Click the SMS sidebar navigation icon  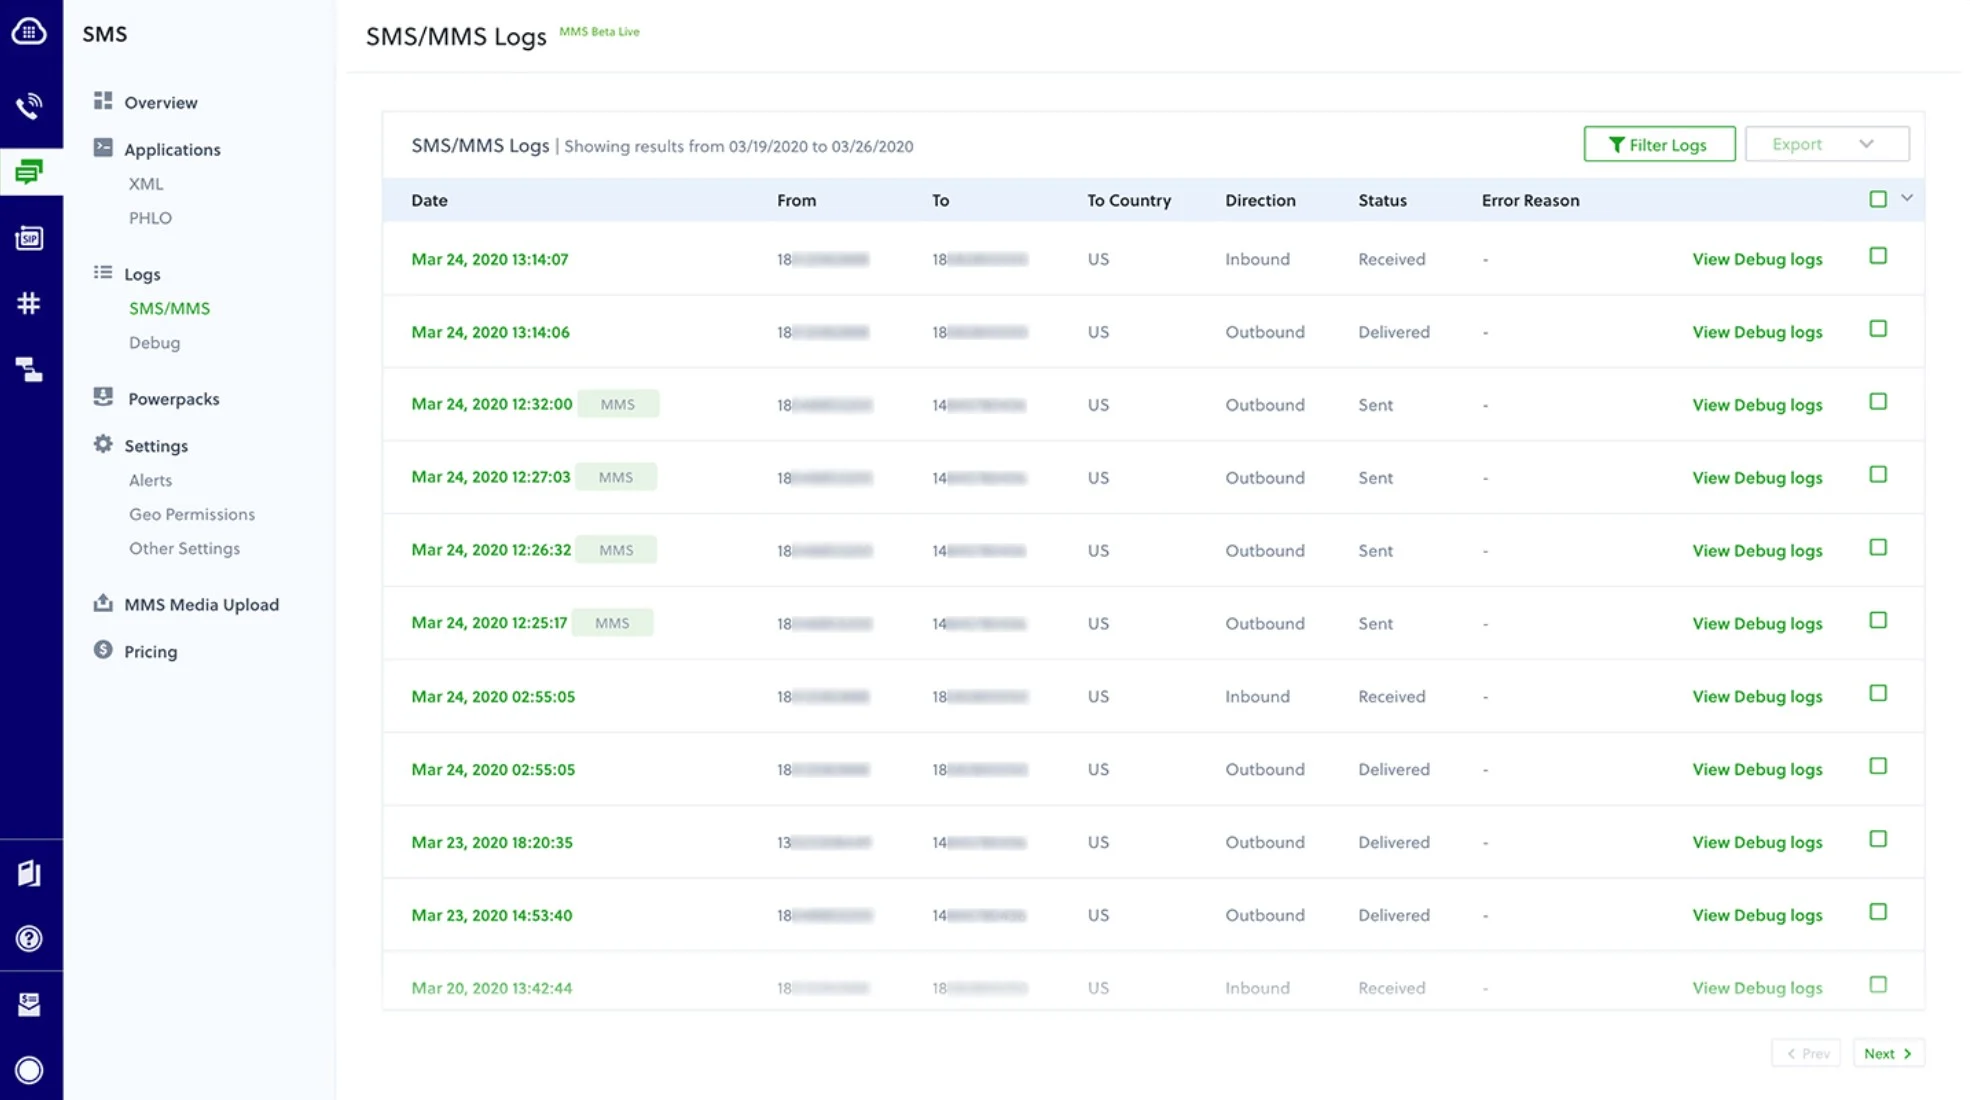(30, 172)
